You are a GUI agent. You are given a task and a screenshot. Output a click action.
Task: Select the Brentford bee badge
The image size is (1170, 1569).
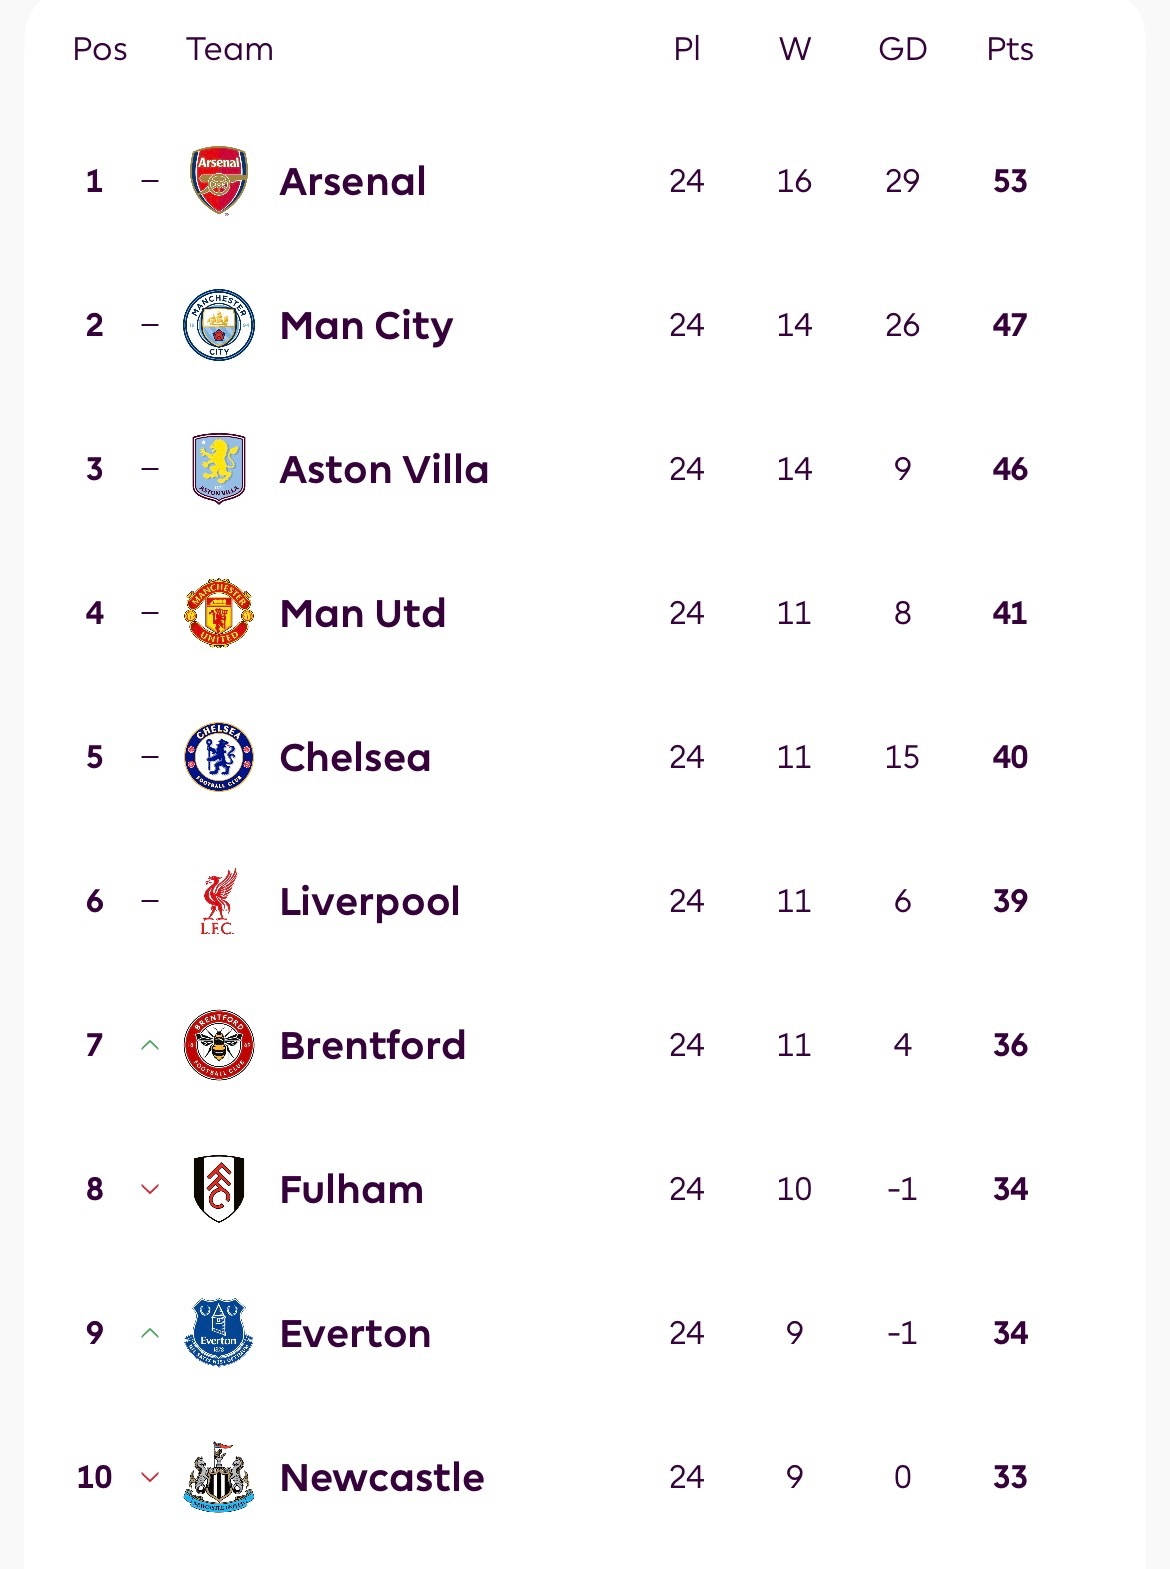coord(219,1045)
